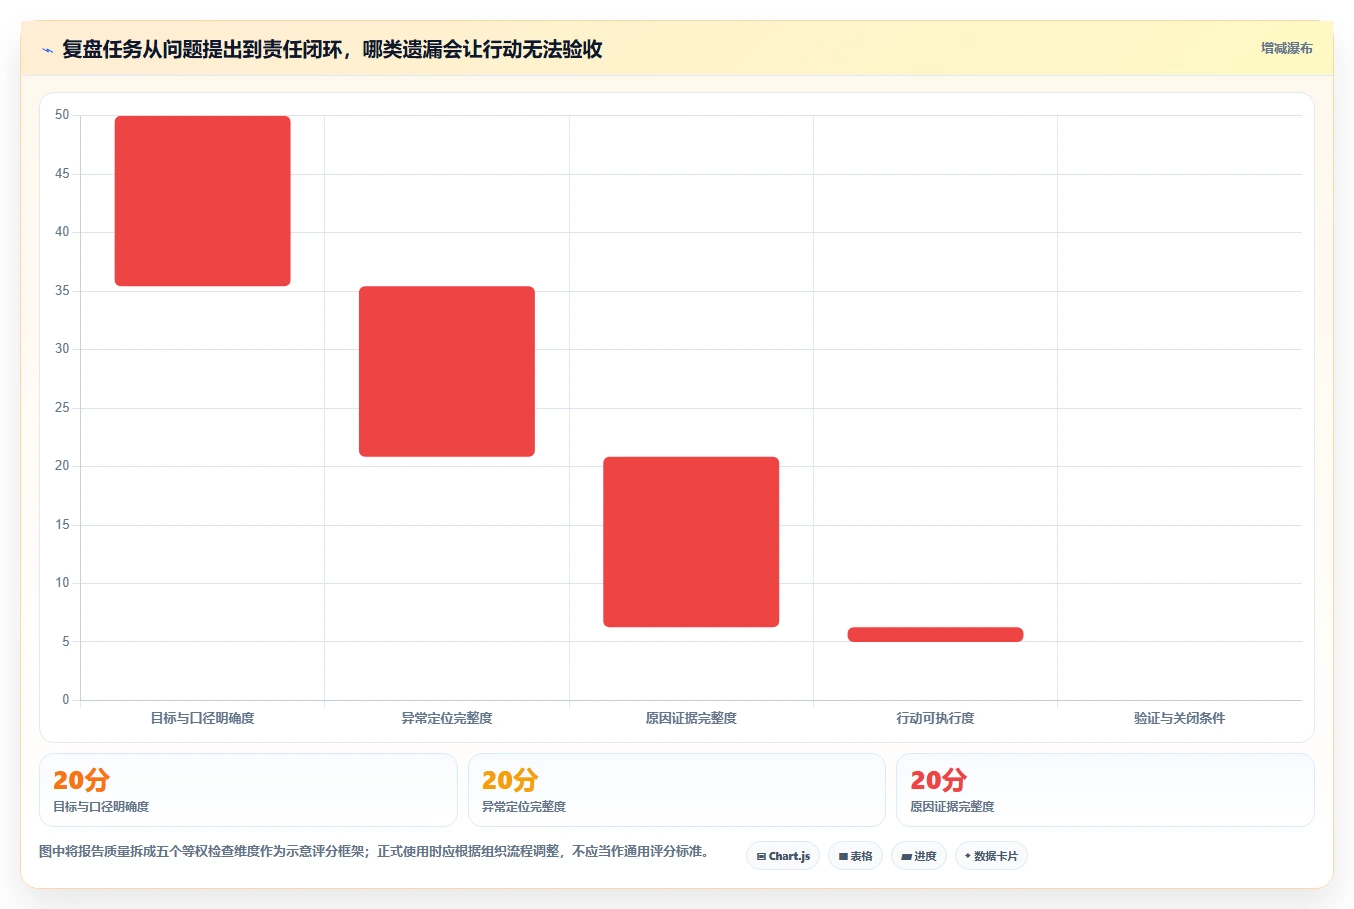Select the red bar for 目标与口径明确度
Screen dimensions: 1354x909
click(x=203, y=201)
